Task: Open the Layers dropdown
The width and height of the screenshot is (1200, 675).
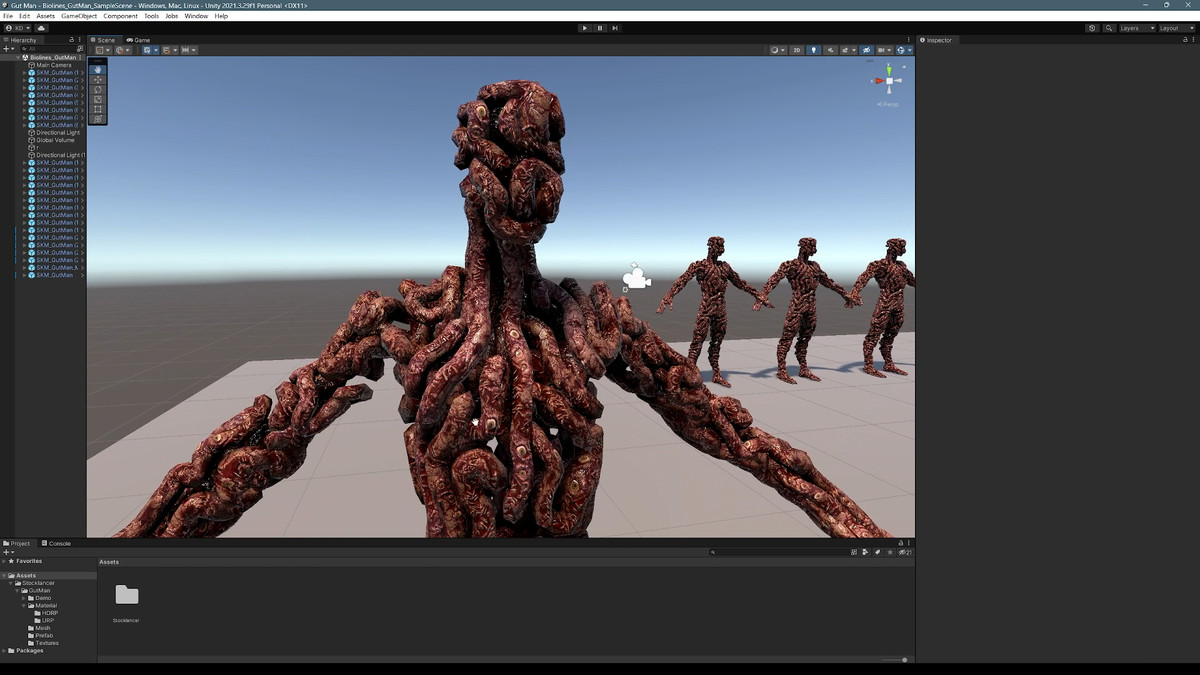Action: [x=1137, y=28]
